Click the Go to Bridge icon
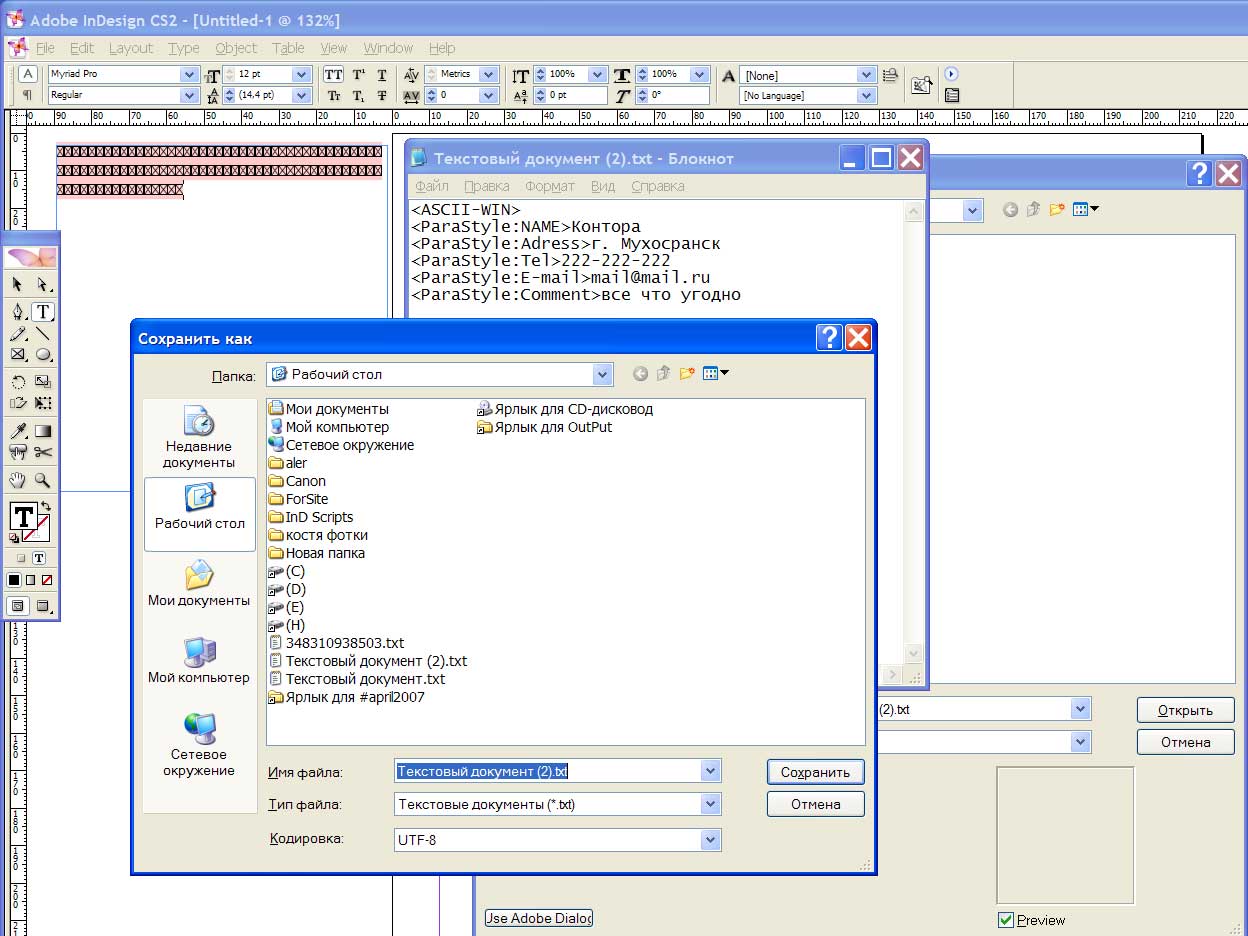 tap(921, 86)
